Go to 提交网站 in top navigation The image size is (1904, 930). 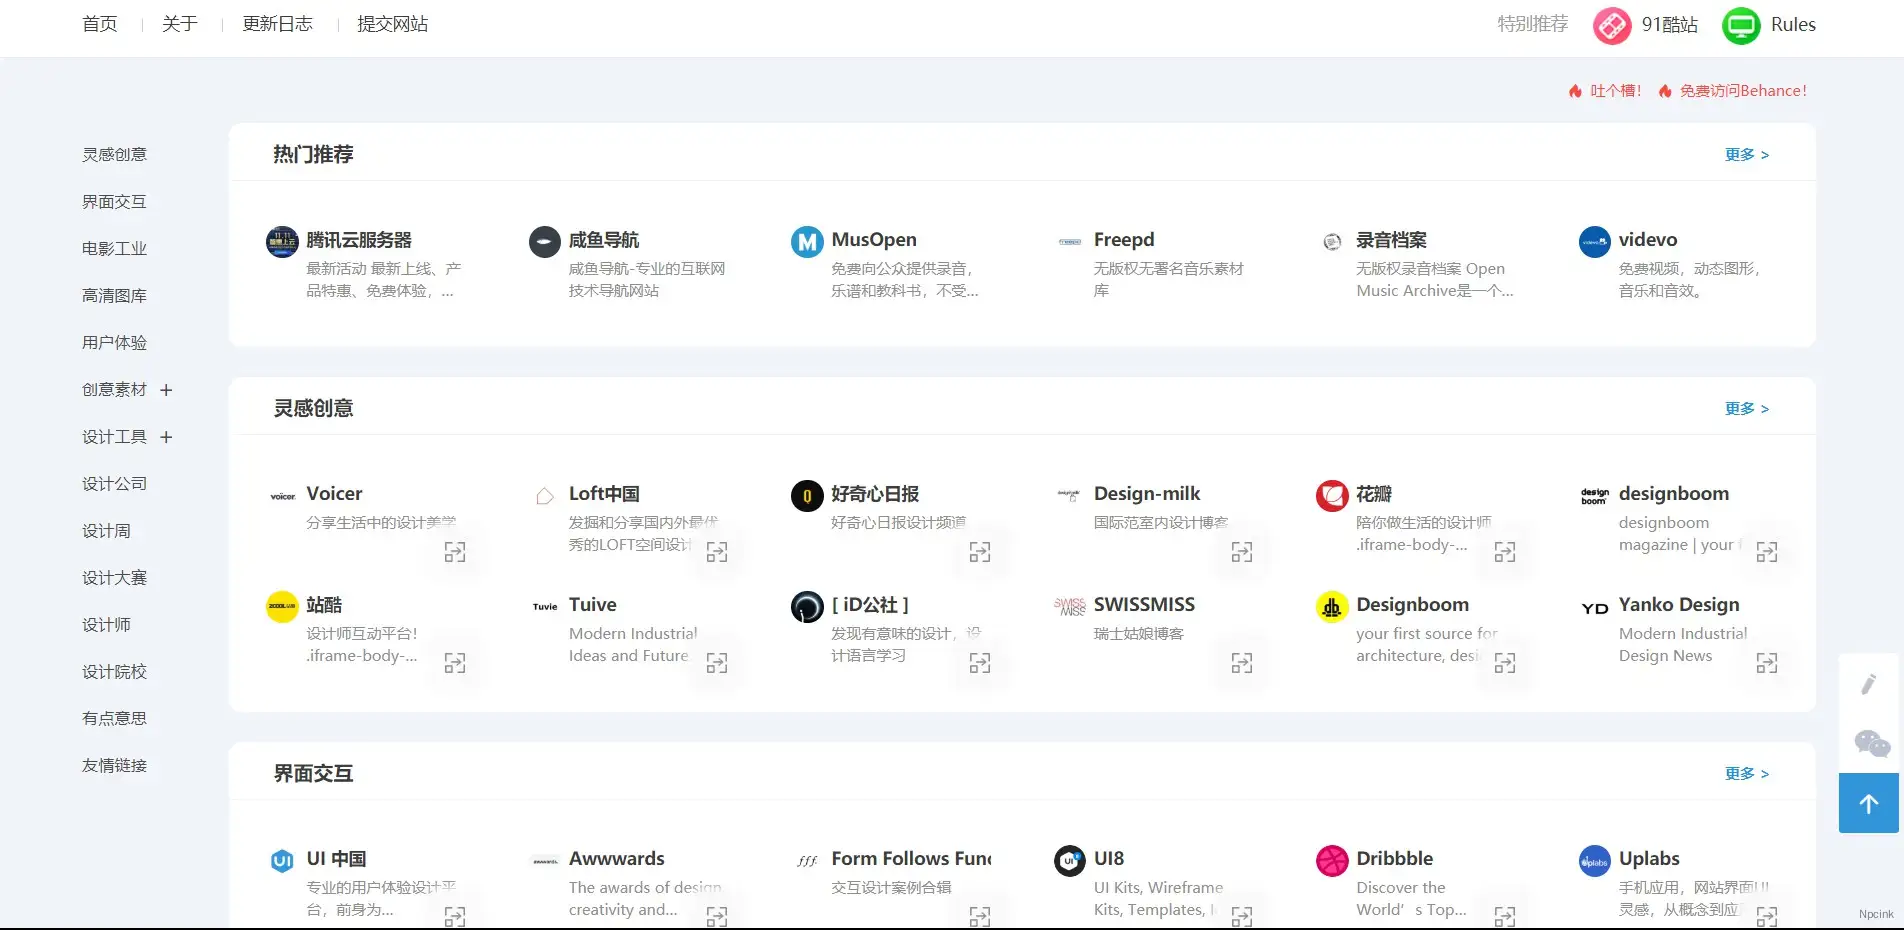[x=392, y=24]
